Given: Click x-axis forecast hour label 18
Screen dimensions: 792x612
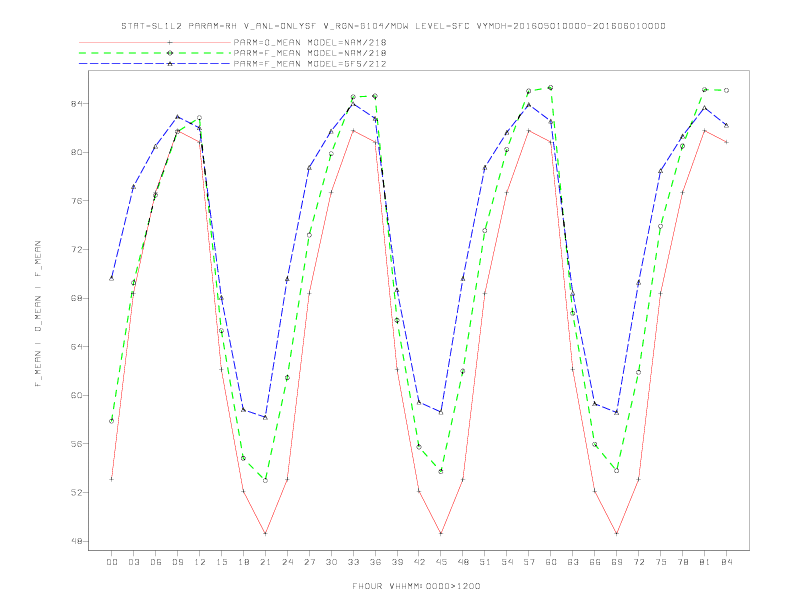Looking at the screenshot, I should pos(243,562).
